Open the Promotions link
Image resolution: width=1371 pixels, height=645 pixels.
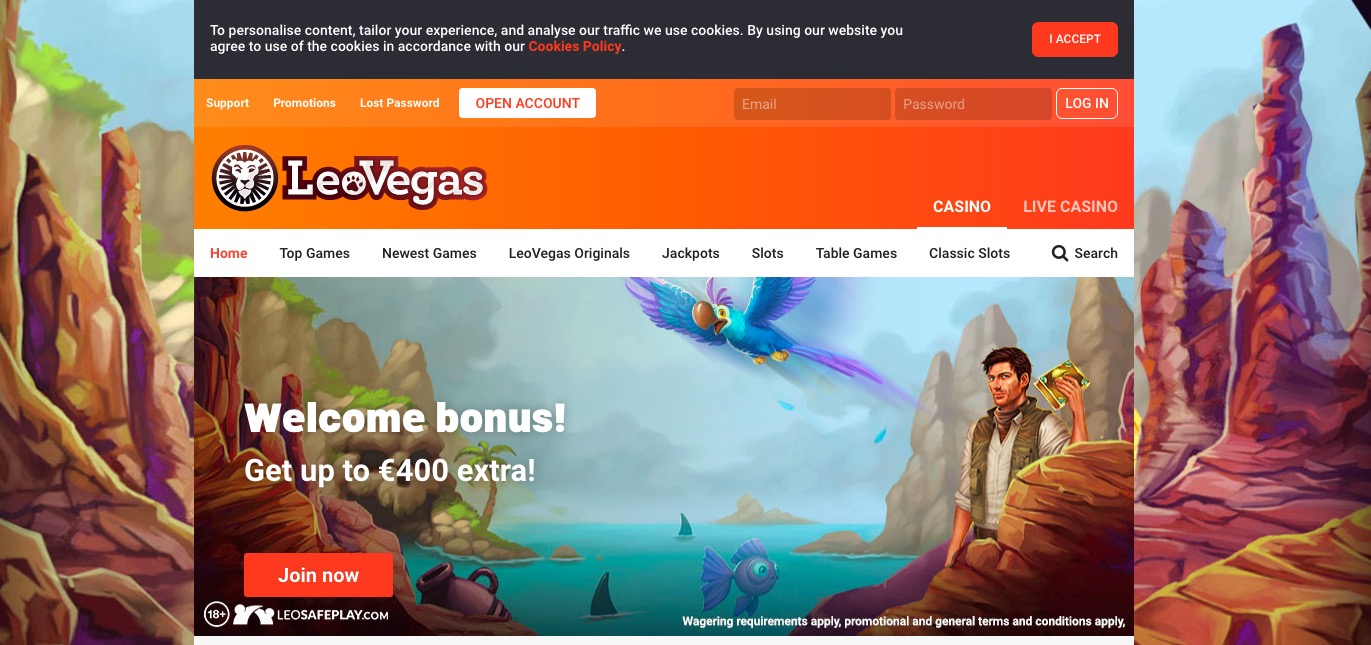tap(304, 103)
